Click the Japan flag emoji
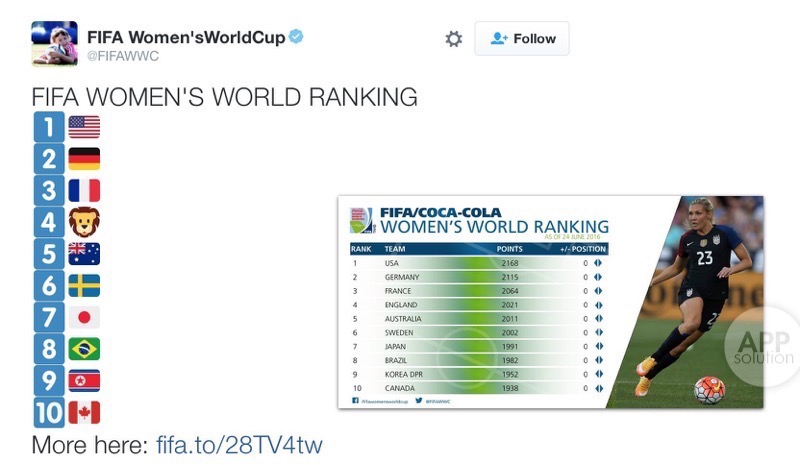Screen dimensions: 800x465 coord(84,318)
